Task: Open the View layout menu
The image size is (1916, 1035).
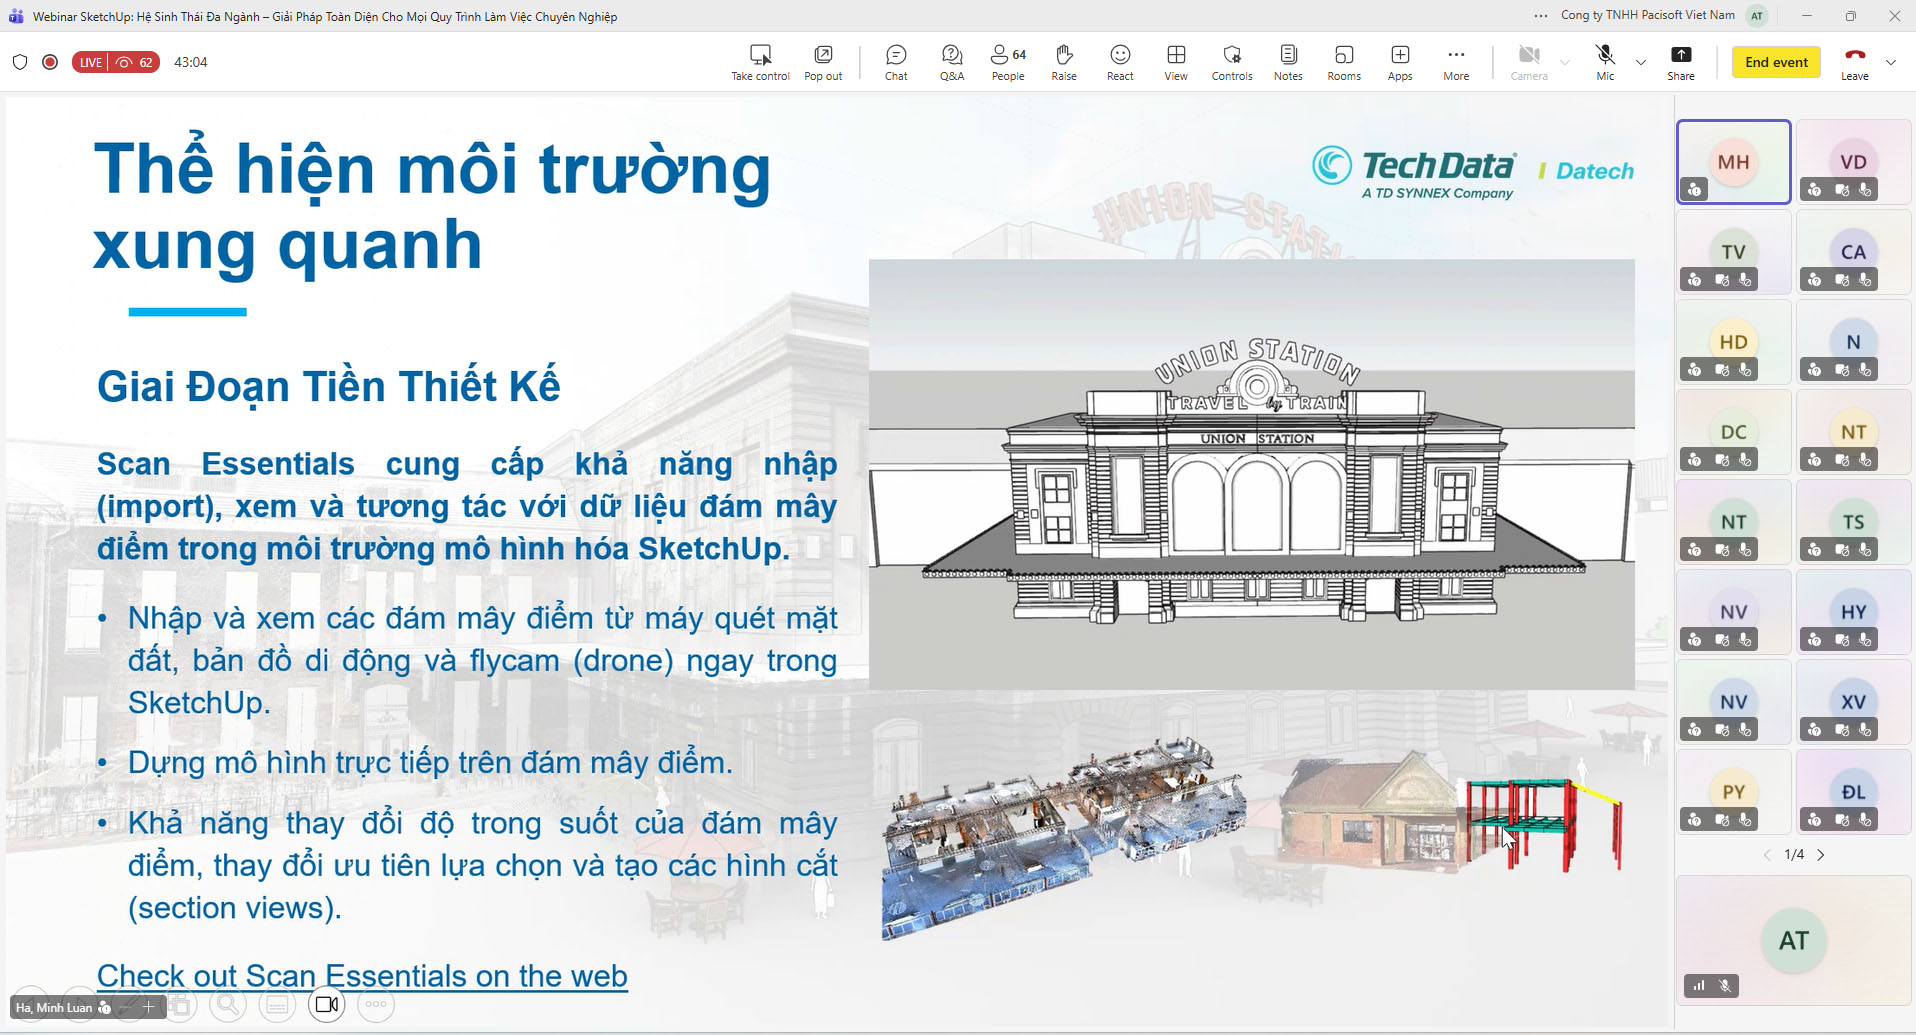Action: [1176, 62]
